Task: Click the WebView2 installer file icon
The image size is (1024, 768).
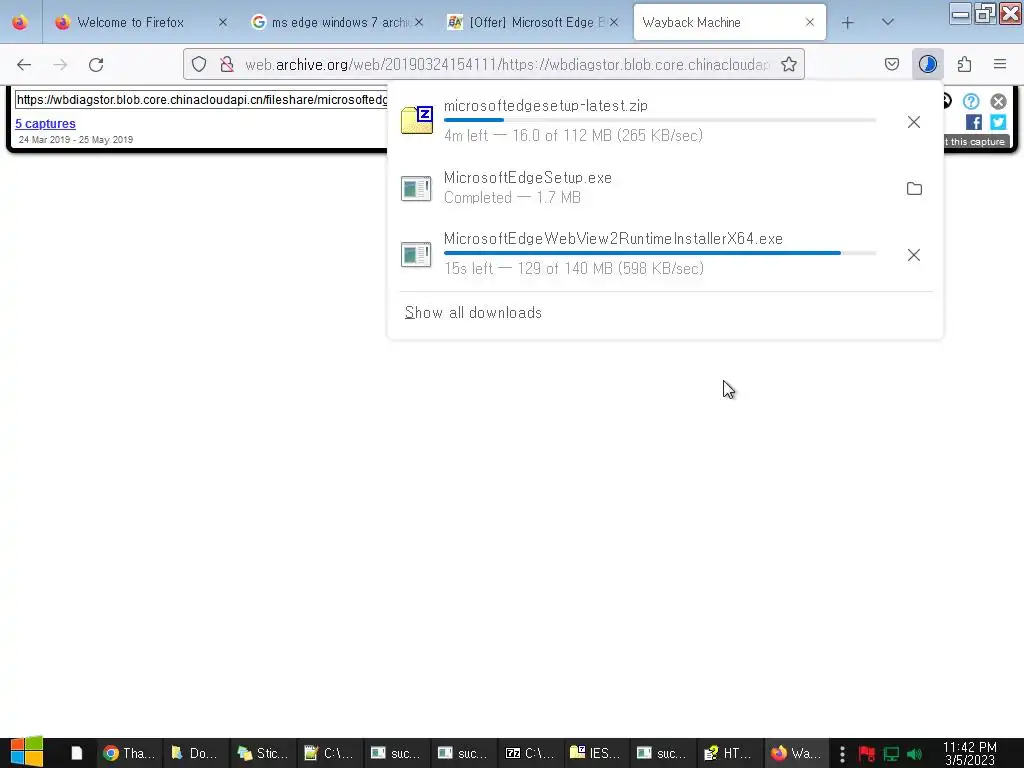Action: click(x=416, y=255)
